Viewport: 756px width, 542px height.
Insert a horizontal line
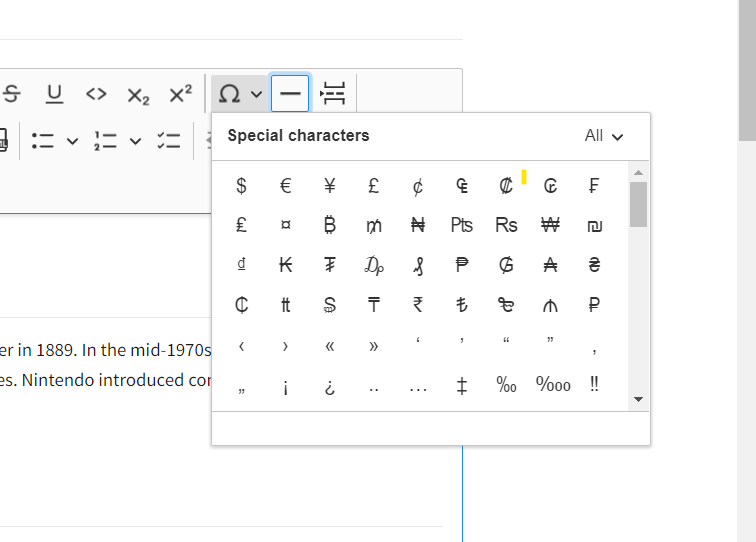pyautogui.click(x=290, y=94)
